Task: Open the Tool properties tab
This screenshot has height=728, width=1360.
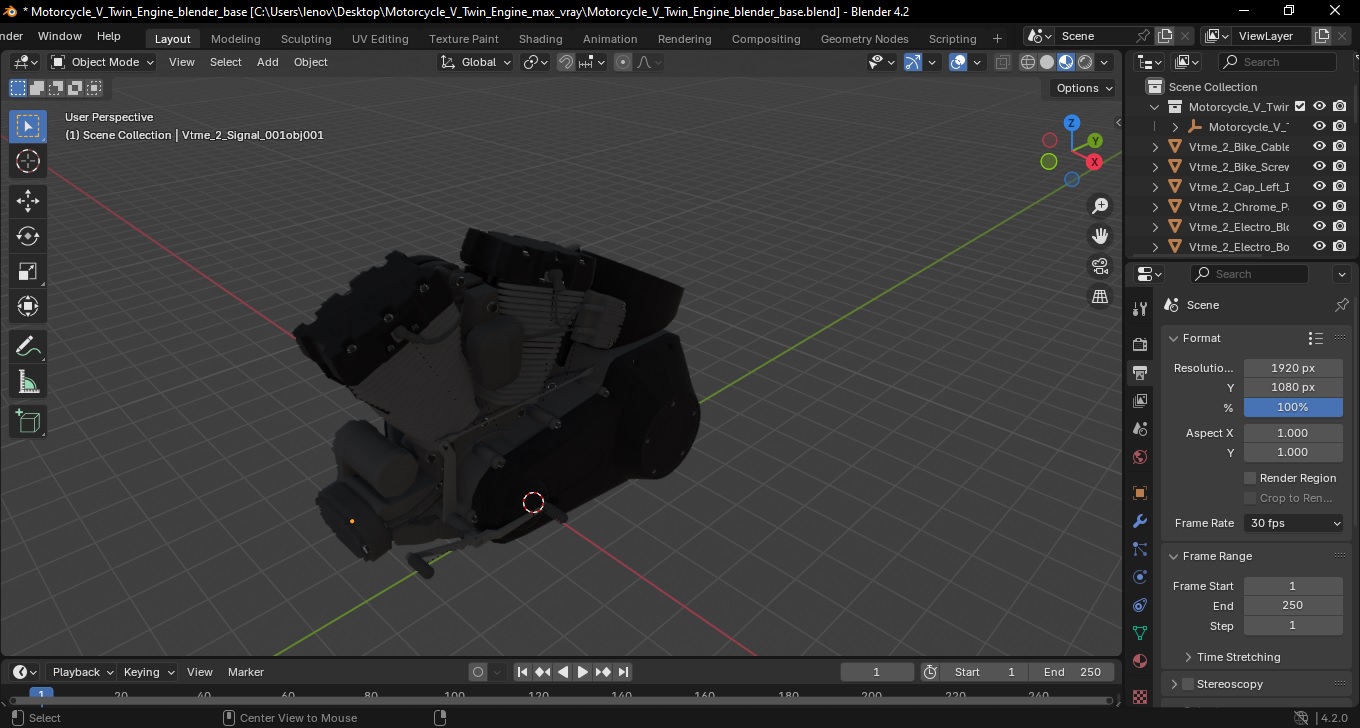Action: pyautogui.click(x=1140, y=309)
